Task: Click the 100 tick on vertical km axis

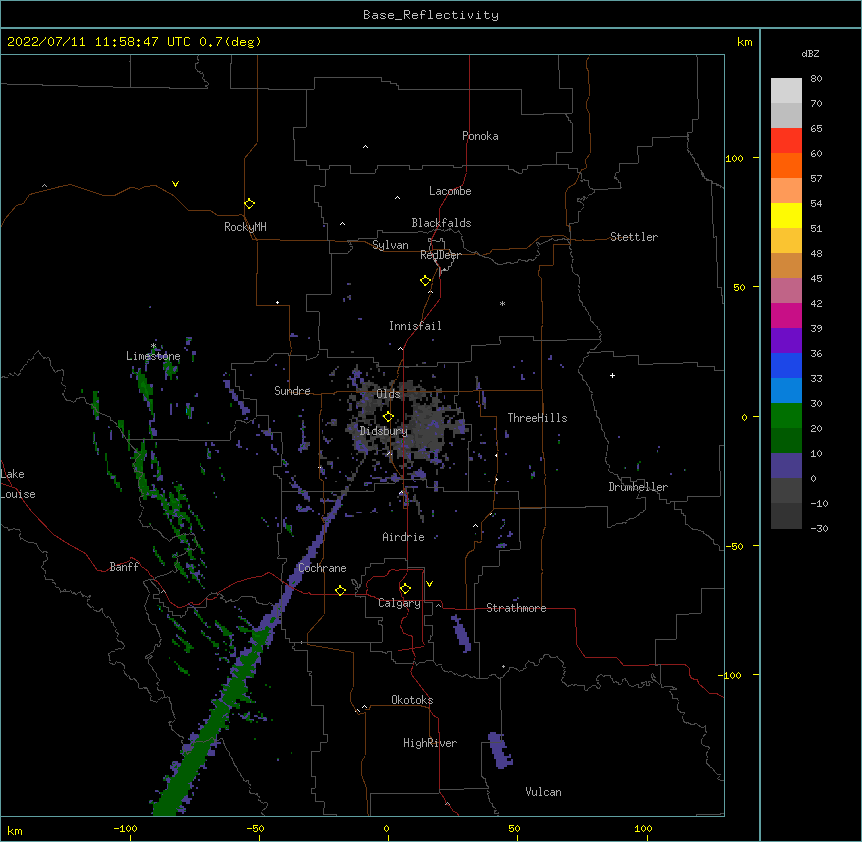Action: pos(734,158)
